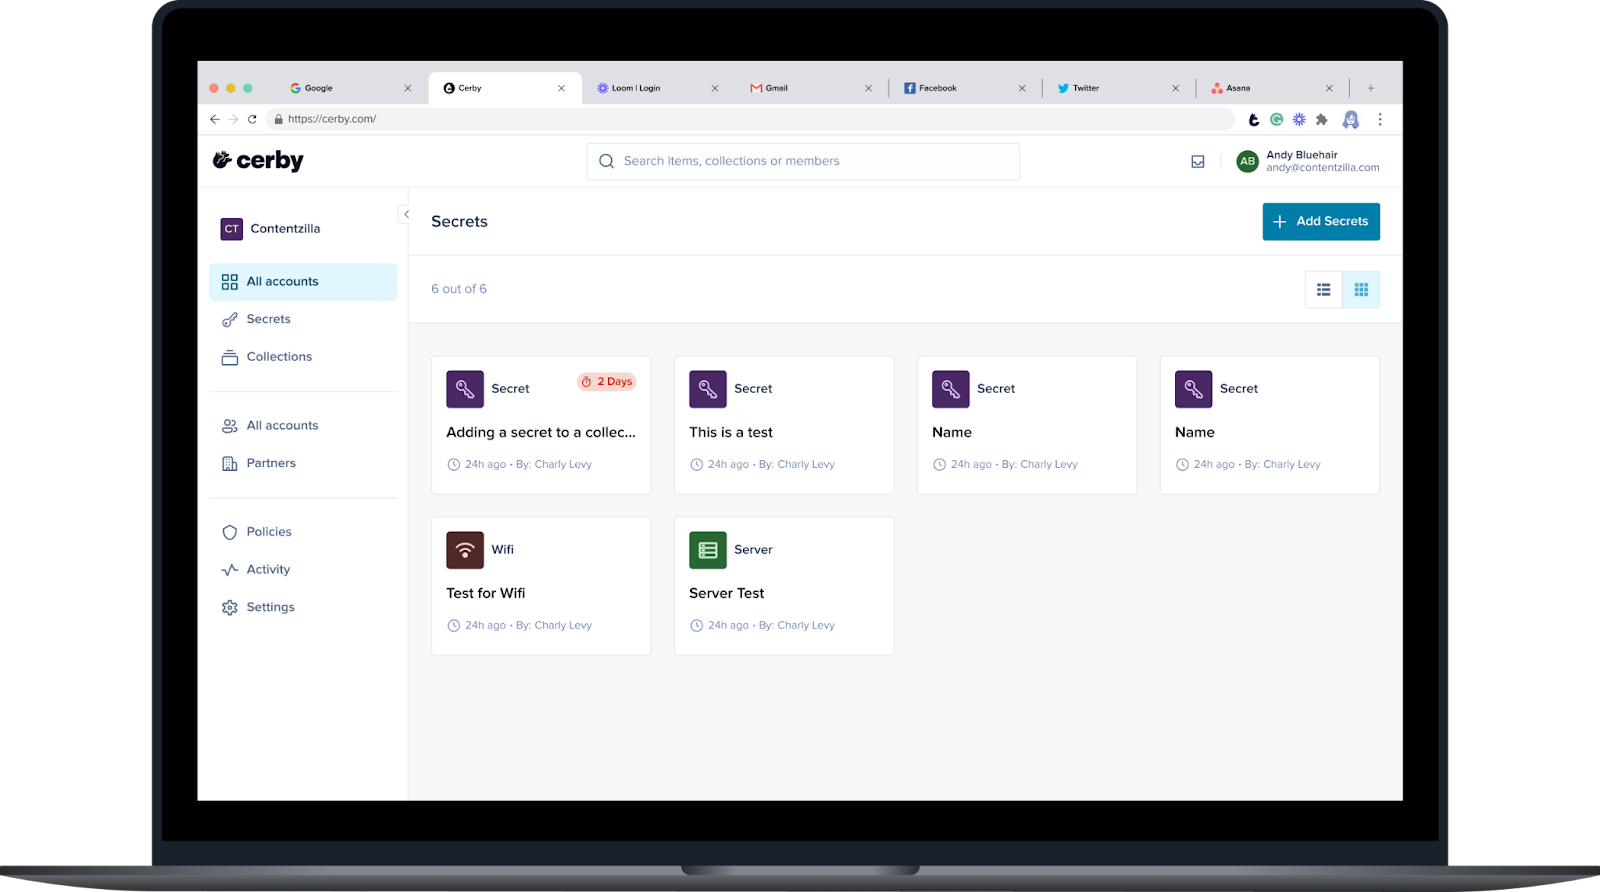Image resolution: width=1600 pixels, height=892 pixels.
Task: Click the browser address bar
Action: click(752, 119)
